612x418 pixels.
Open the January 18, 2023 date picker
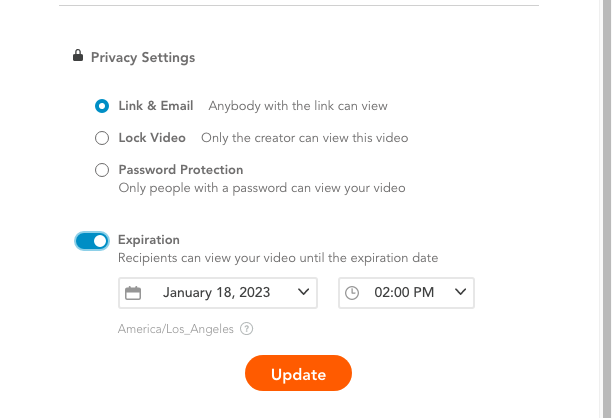click(x=218, y=293)
